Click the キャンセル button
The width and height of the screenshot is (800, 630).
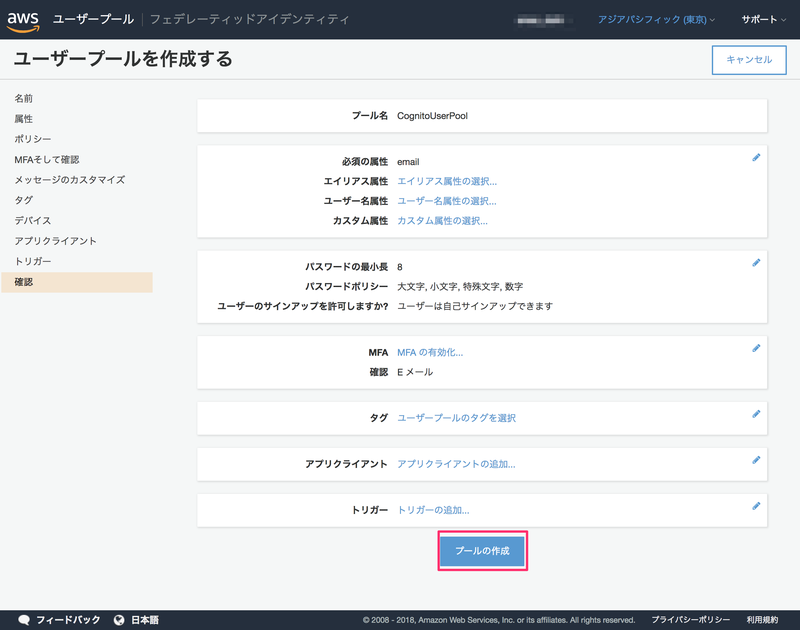pyautogui.click(x=749, y=60)
